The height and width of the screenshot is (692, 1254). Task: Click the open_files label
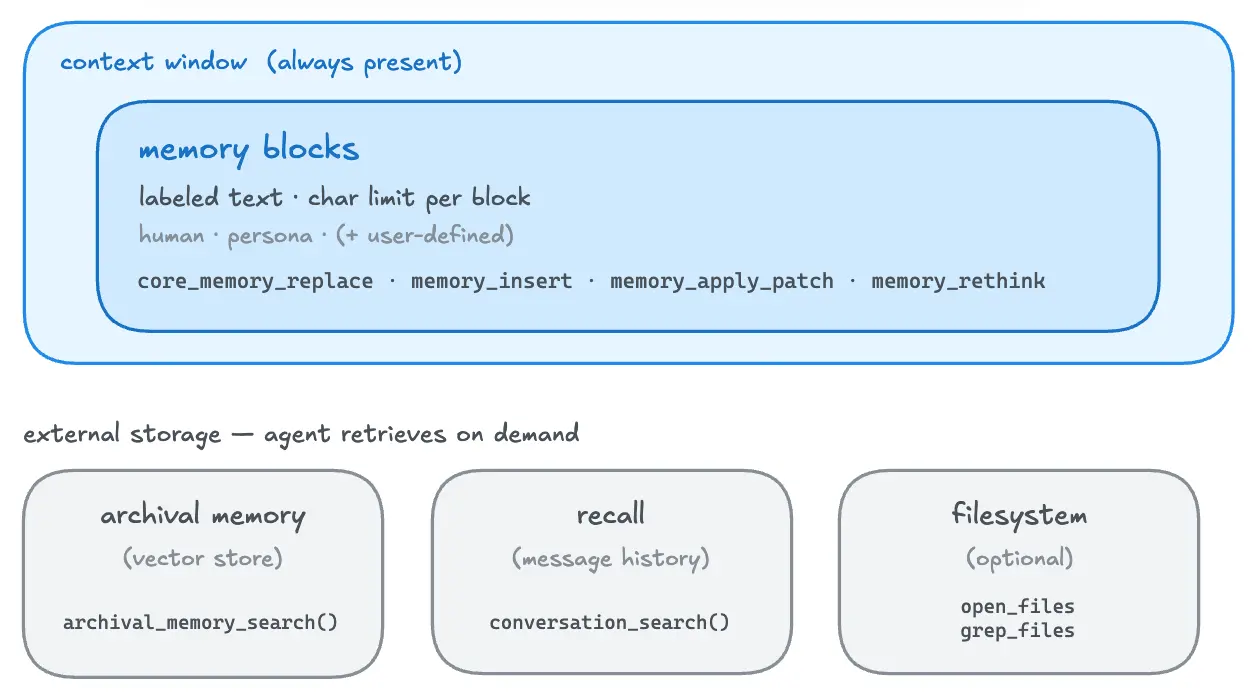coord(1018,607)
